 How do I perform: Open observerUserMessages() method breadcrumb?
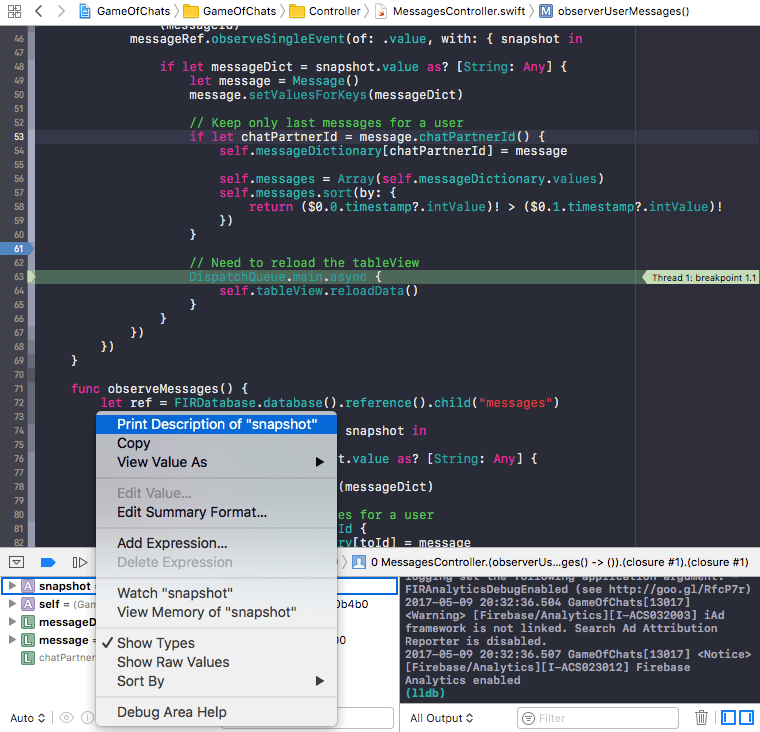615,11
